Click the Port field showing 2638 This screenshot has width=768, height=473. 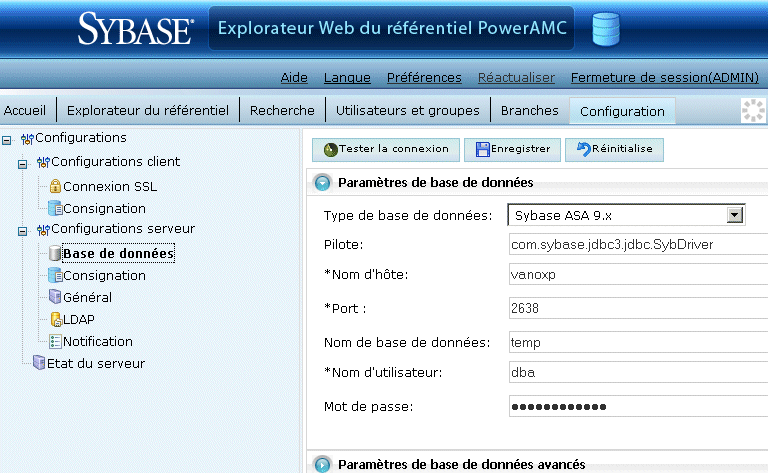638,308
